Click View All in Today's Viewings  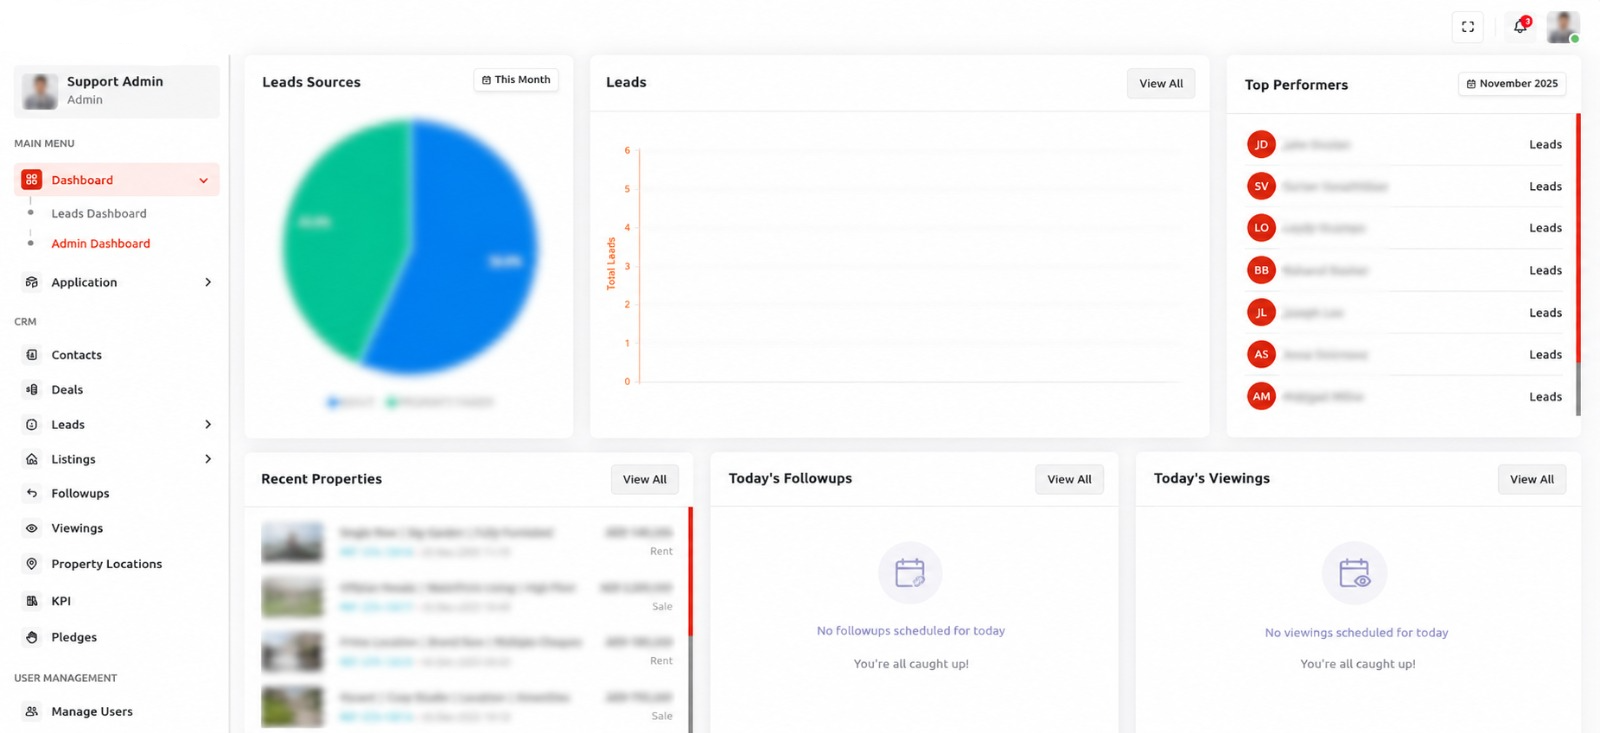(x=1532, y=480)
